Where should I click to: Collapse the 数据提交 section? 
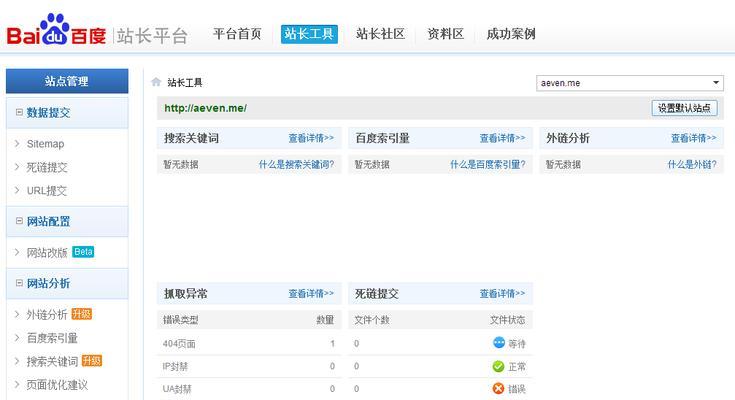19,112
